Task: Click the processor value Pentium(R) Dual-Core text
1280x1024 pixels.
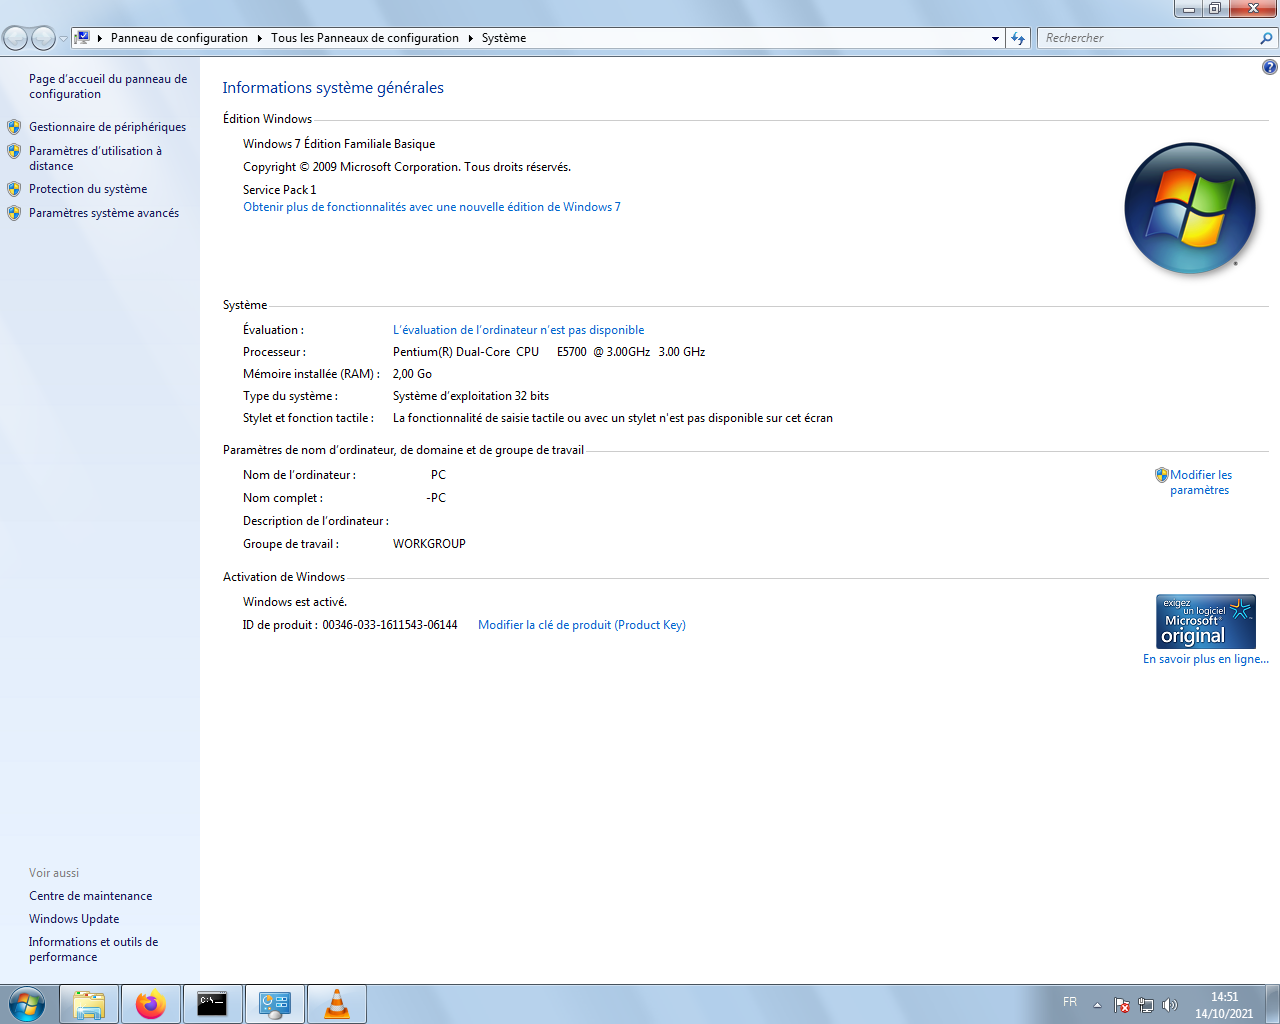Action: pos(549,352)
